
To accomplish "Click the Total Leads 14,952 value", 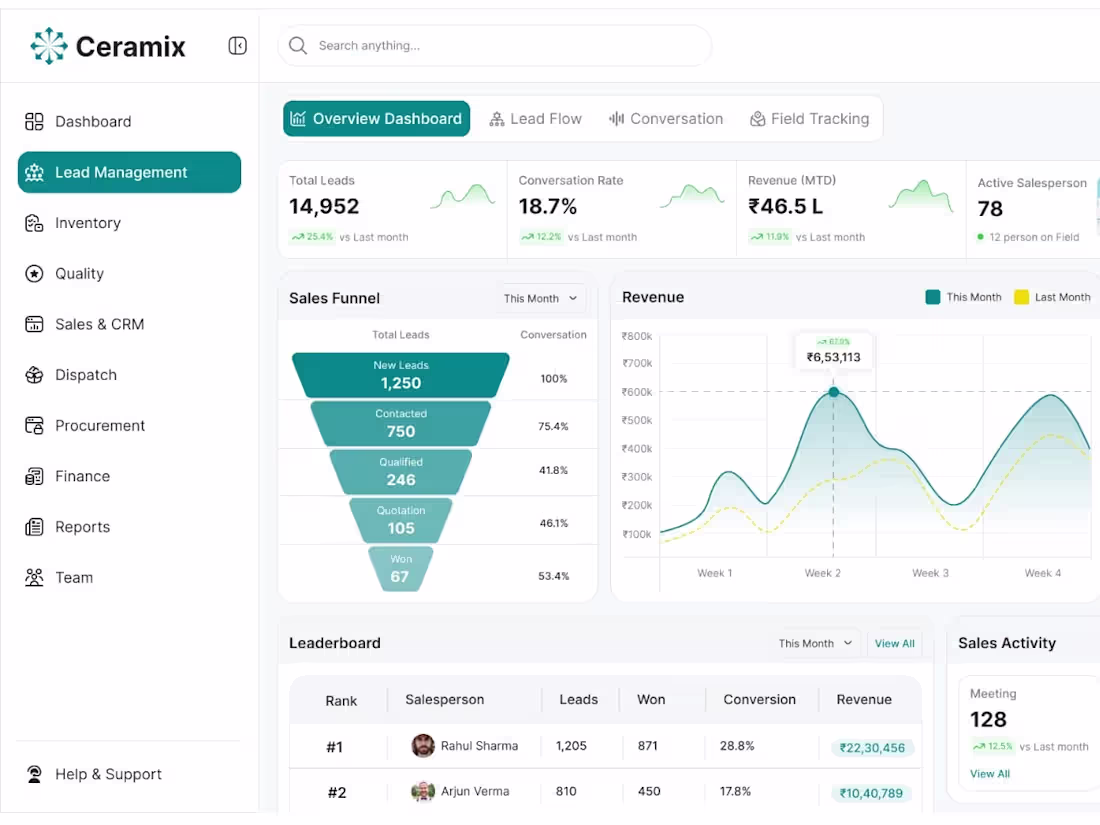I will 324,206.
